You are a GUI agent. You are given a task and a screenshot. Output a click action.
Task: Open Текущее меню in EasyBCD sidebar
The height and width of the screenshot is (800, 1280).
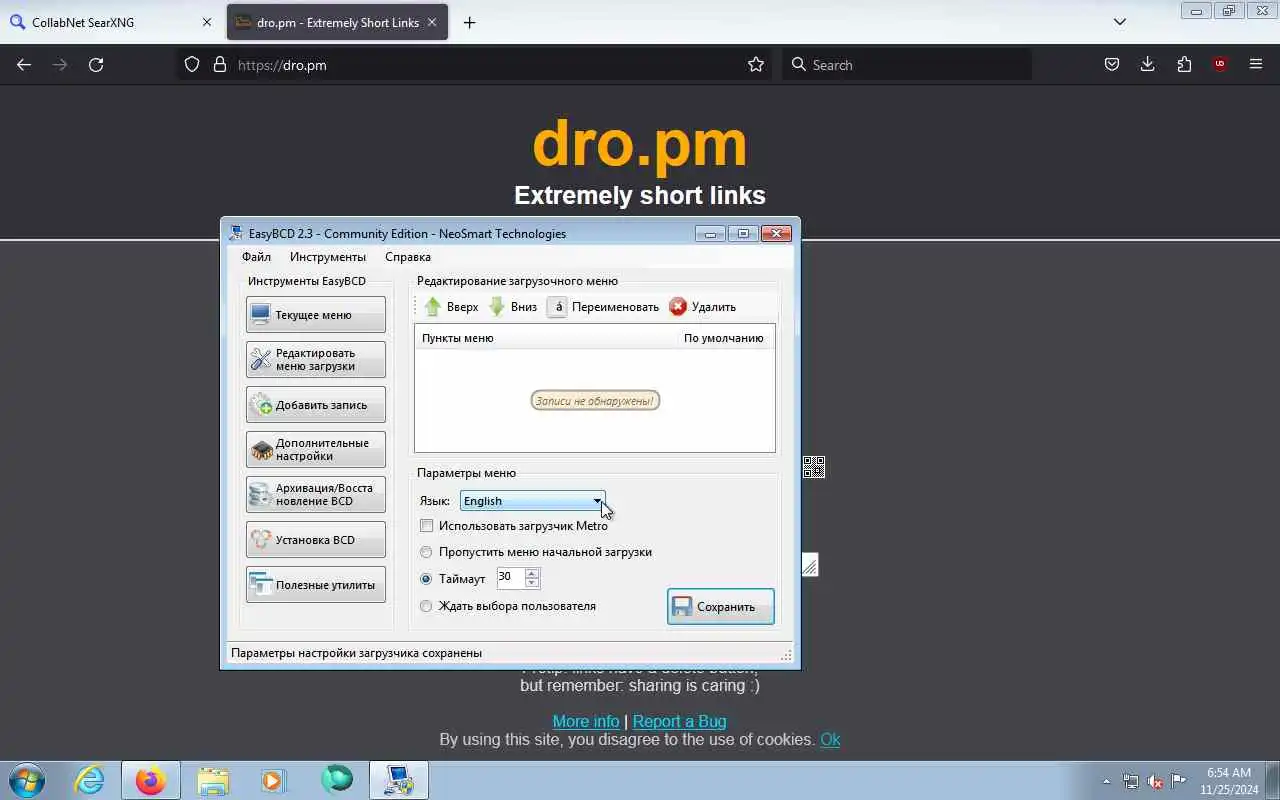[315, 314]
